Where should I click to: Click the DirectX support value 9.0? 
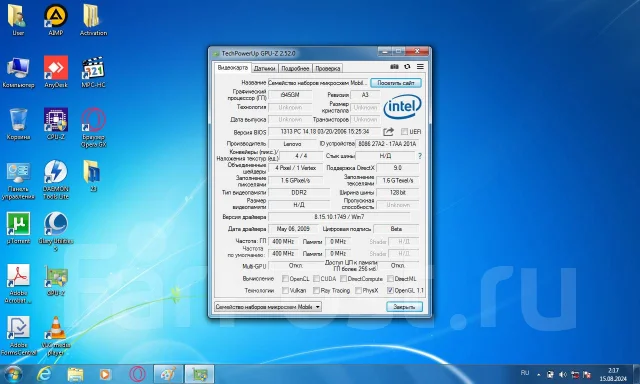coord(398,168)
